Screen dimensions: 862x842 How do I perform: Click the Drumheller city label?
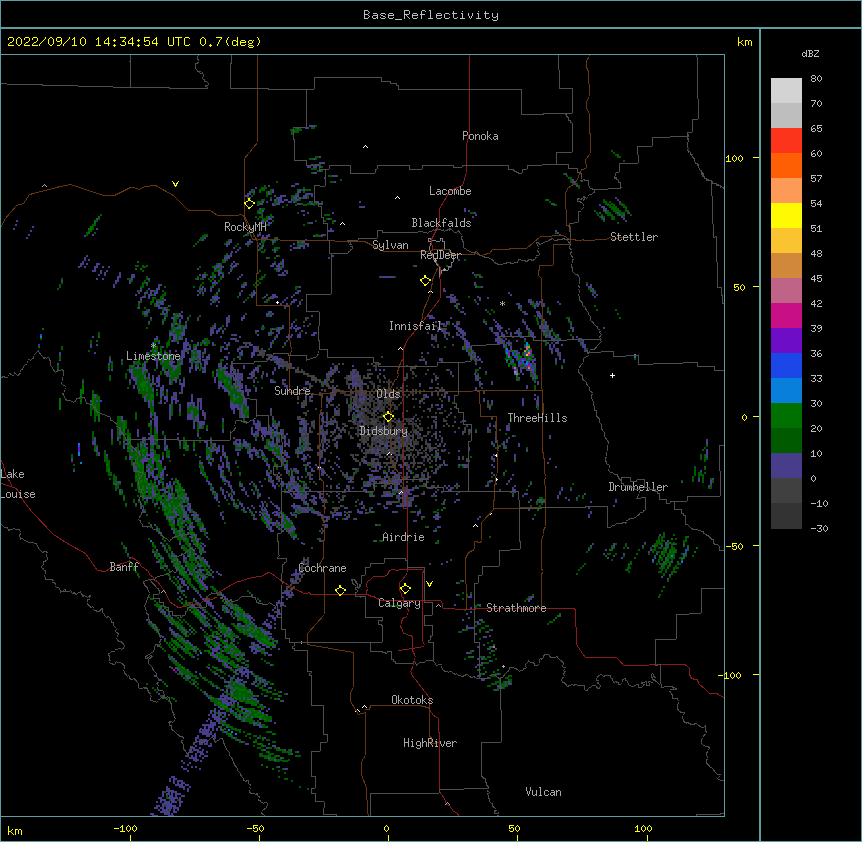(638, 487)
